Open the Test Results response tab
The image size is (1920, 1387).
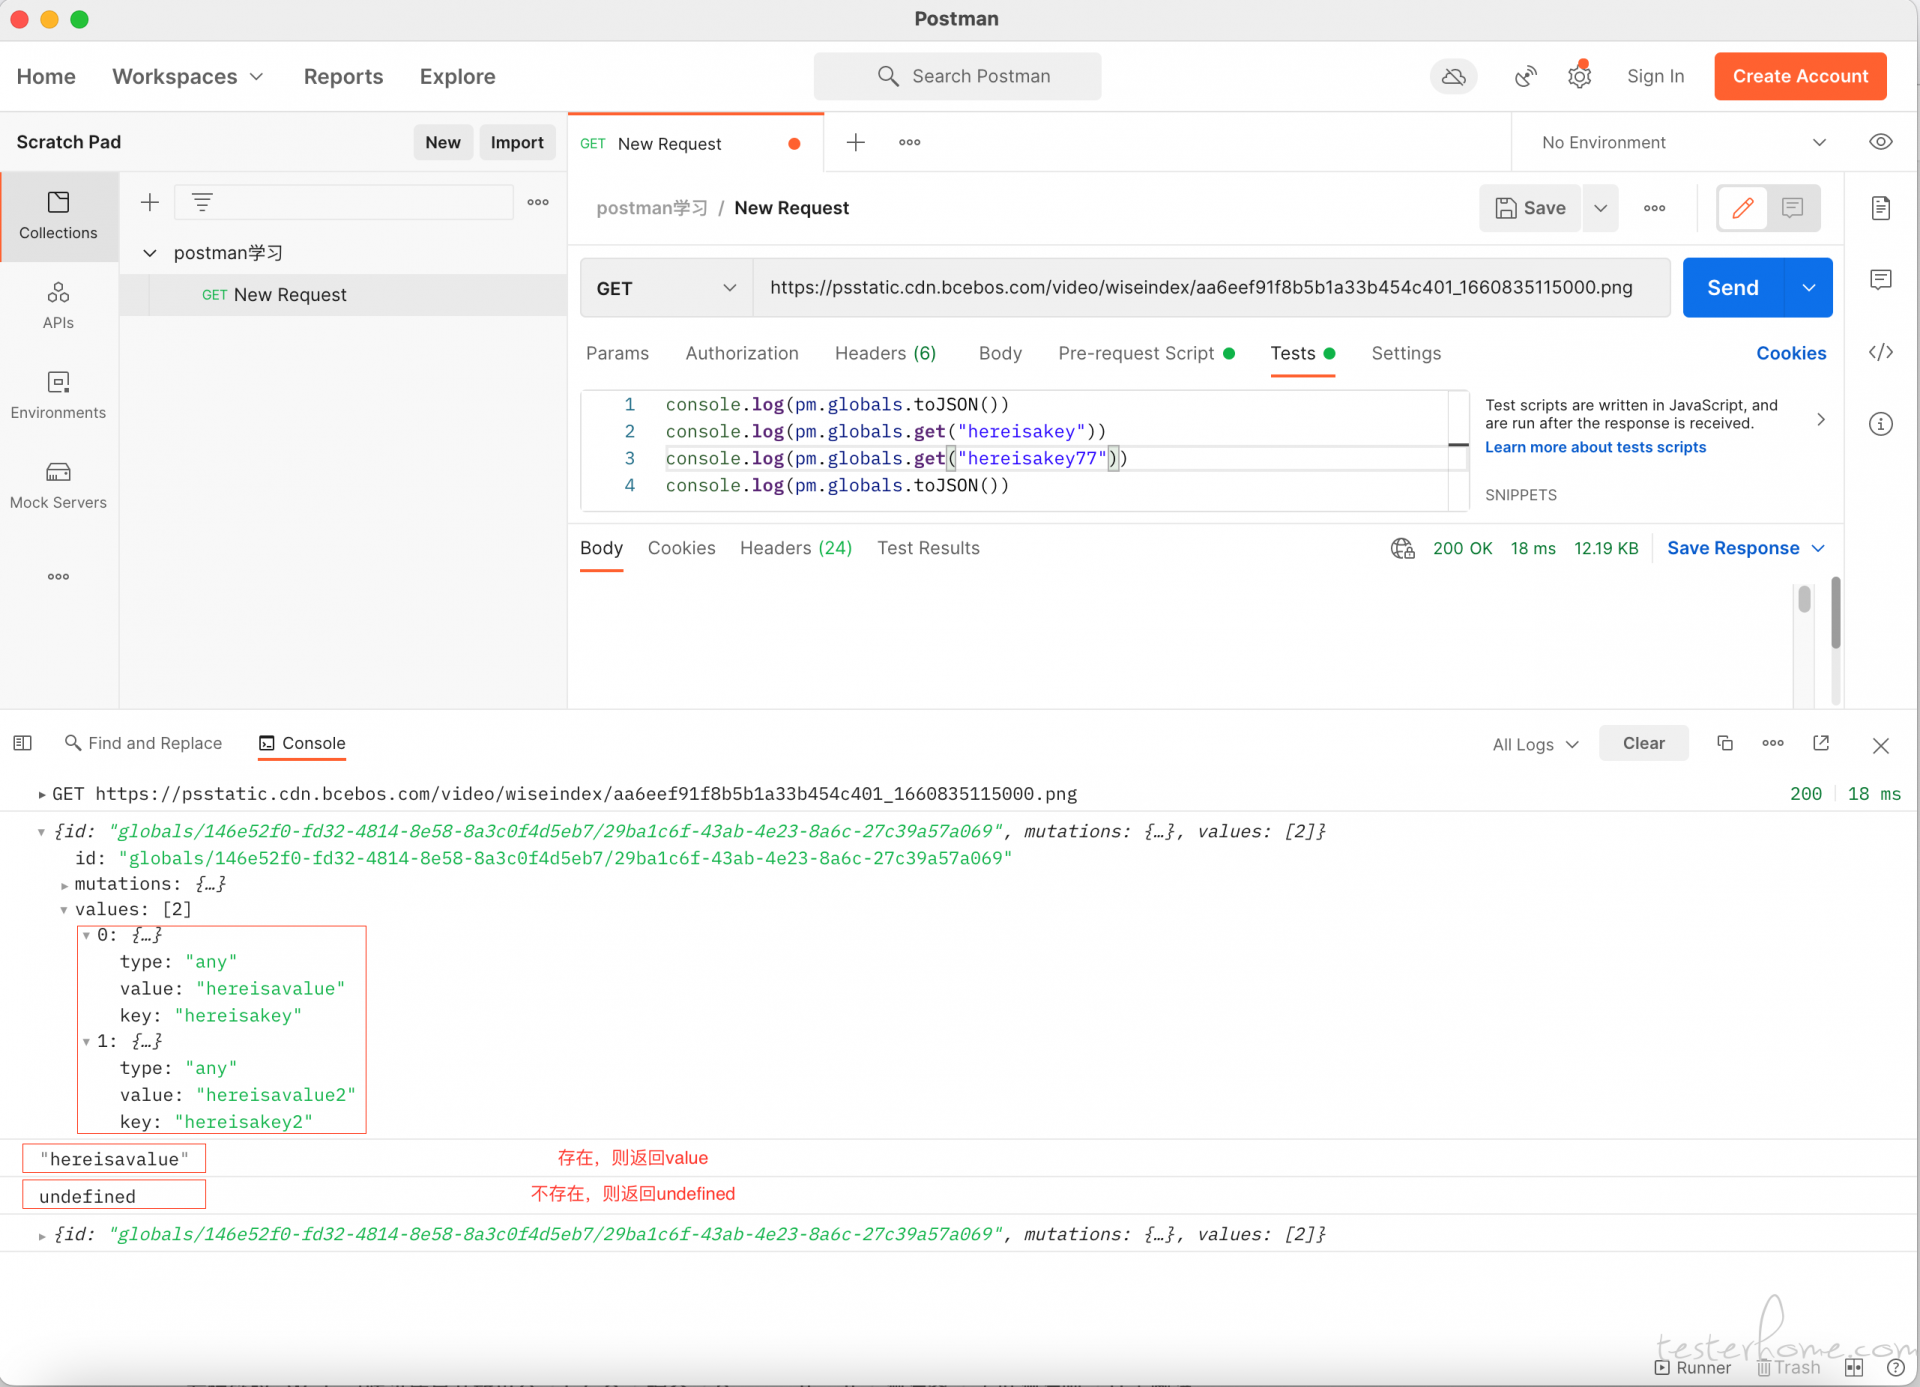click(928, 548)
